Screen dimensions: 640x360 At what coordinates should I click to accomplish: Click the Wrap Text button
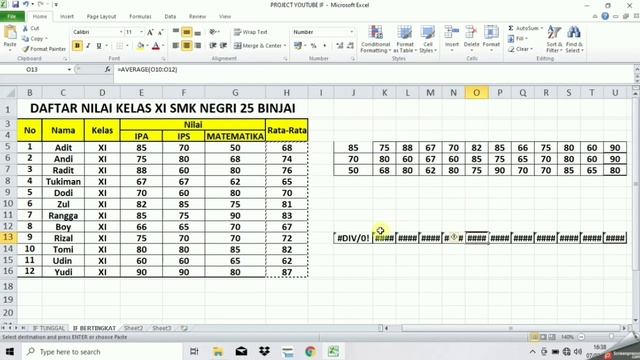click(251, 32)
